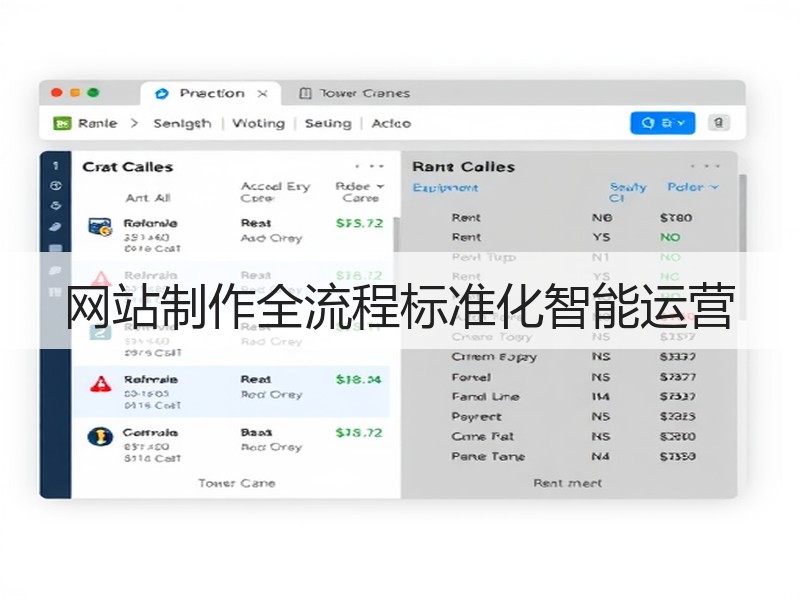The width and height of the screenshot is (800, 600).
Task: Open the blue dropdown button in toolbar
Action: 663,123
